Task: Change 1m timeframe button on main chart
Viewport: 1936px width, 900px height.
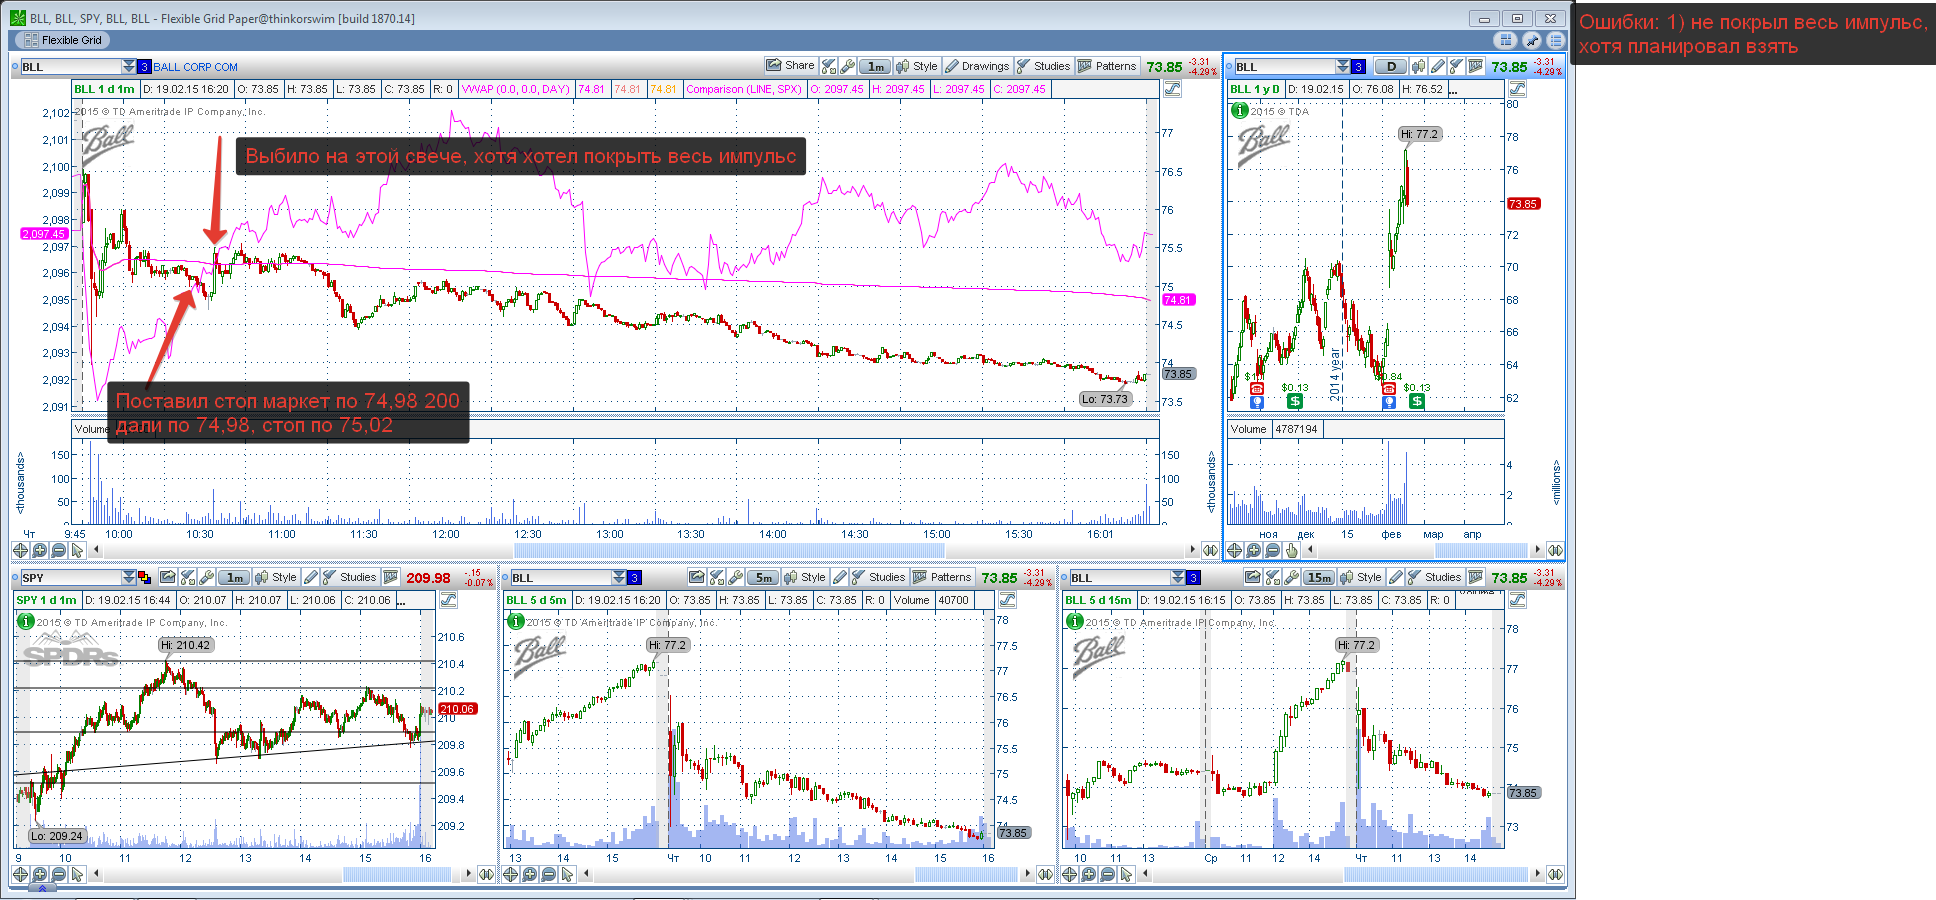Action: point(876,66)
